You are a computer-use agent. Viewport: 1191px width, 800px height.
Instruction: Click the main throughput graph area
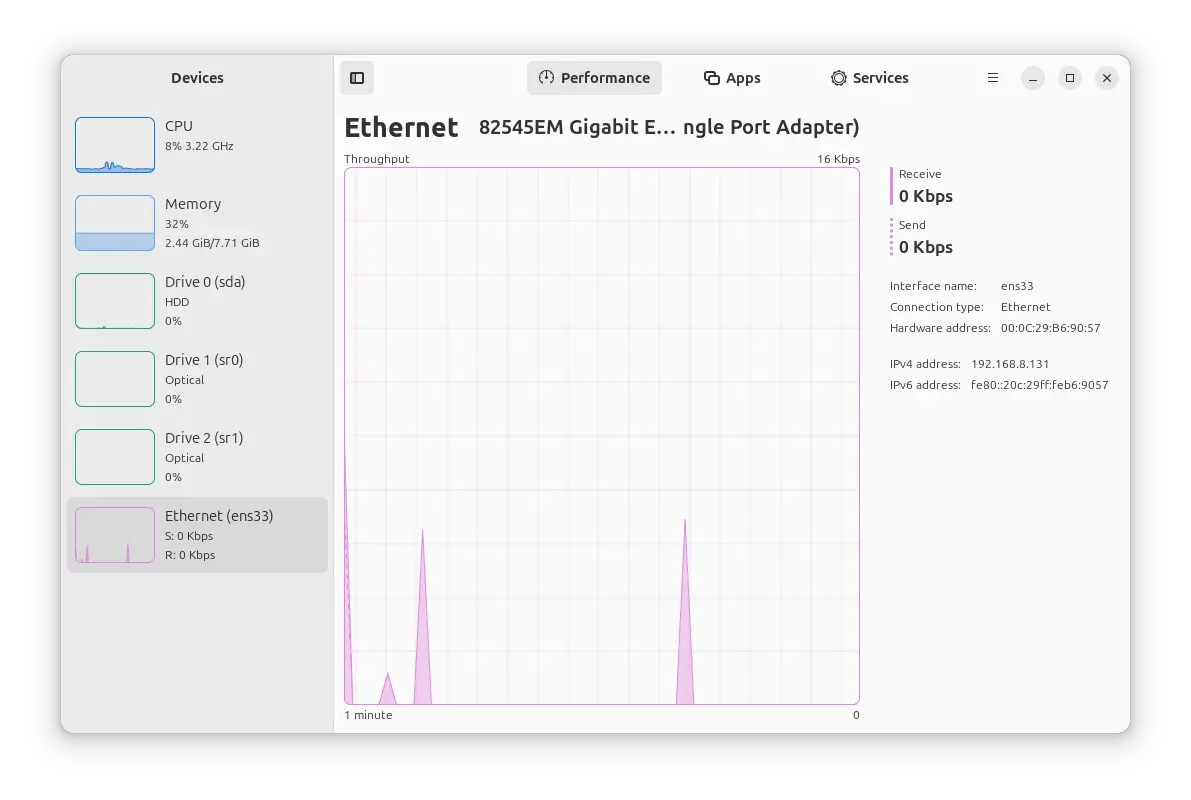click(601, 435)
